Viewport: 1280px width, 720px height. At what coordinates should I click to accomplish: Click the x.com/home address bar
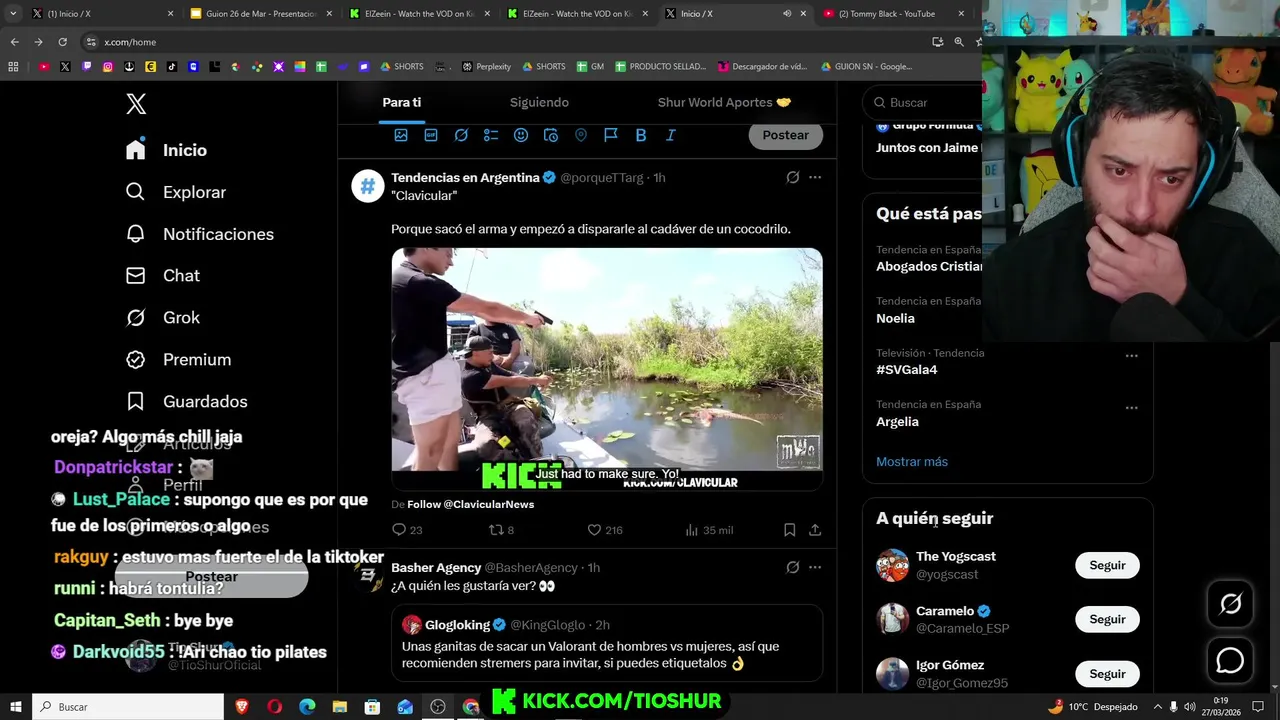coord(500,42)
